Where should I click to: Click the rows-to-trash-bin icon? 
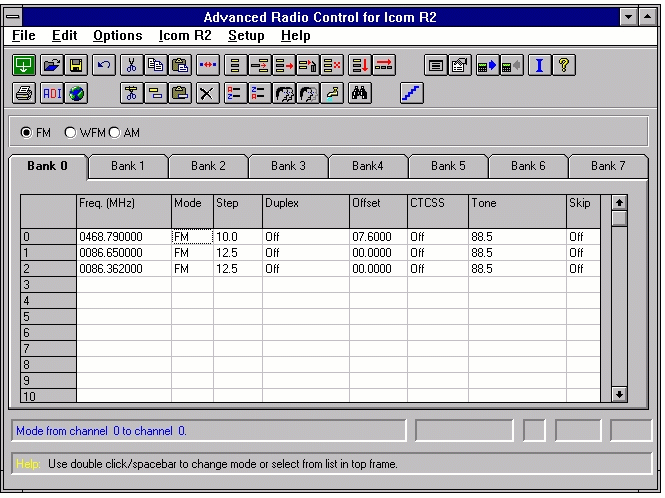pyautogui.click(x=308, y=65)
